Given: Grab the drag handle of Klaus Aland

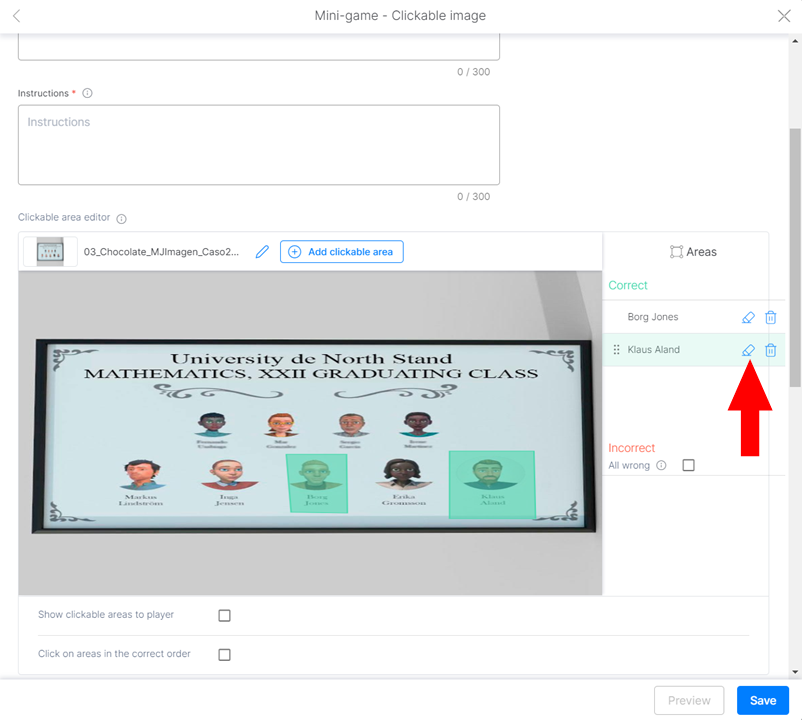Looking at the screenshot, I should click(x=616, y=350).
